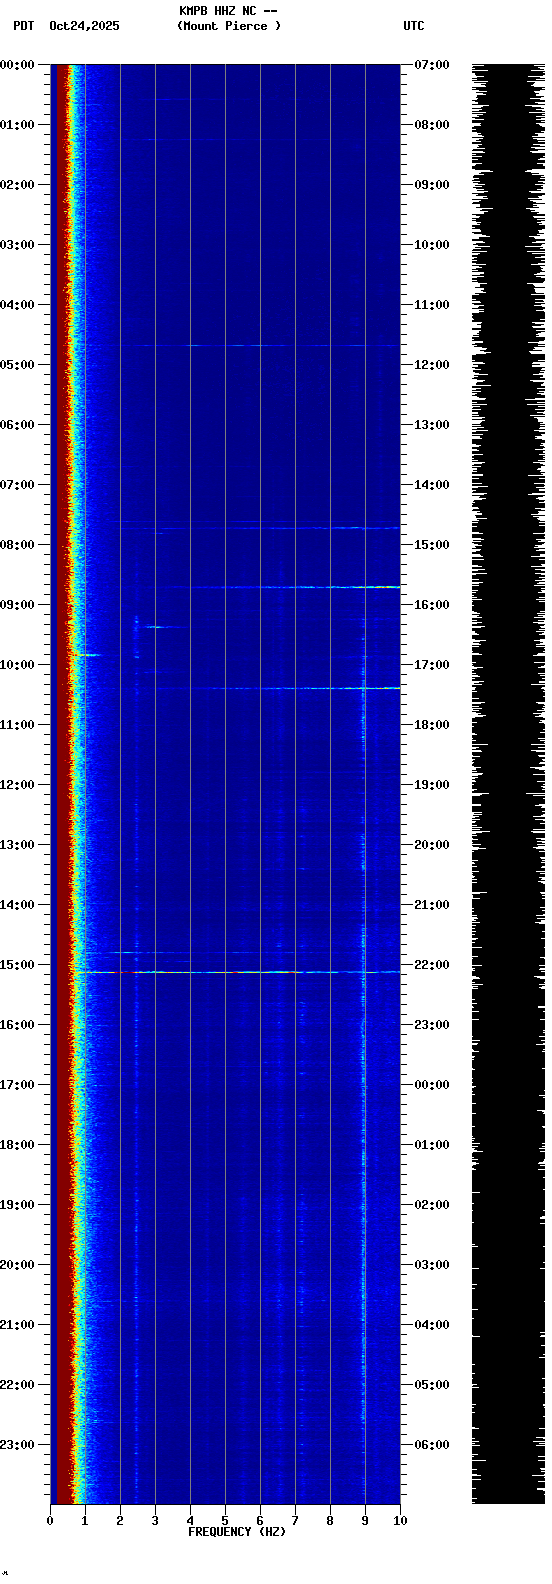The height and width of the screenshot is (1584, 552).
Task: Click the '(Mount Pierce )' subtitle
Action: coord(229,26)
